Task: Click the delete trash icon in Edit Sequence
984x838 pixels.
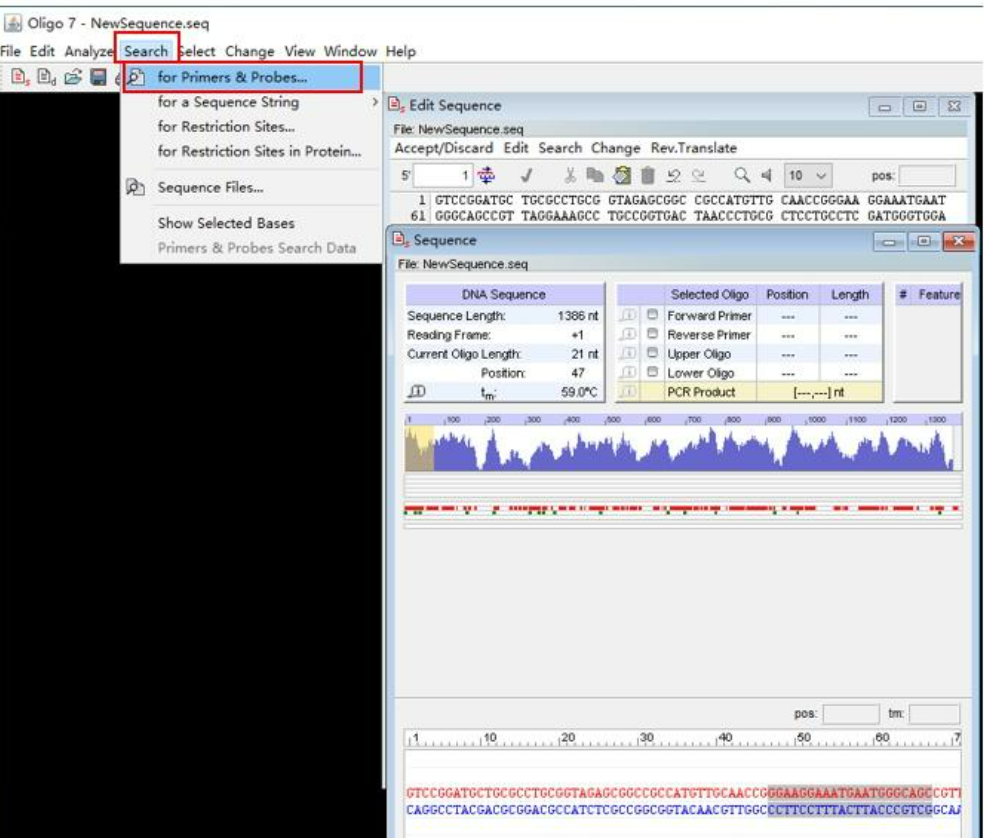Action: [648, 176]
